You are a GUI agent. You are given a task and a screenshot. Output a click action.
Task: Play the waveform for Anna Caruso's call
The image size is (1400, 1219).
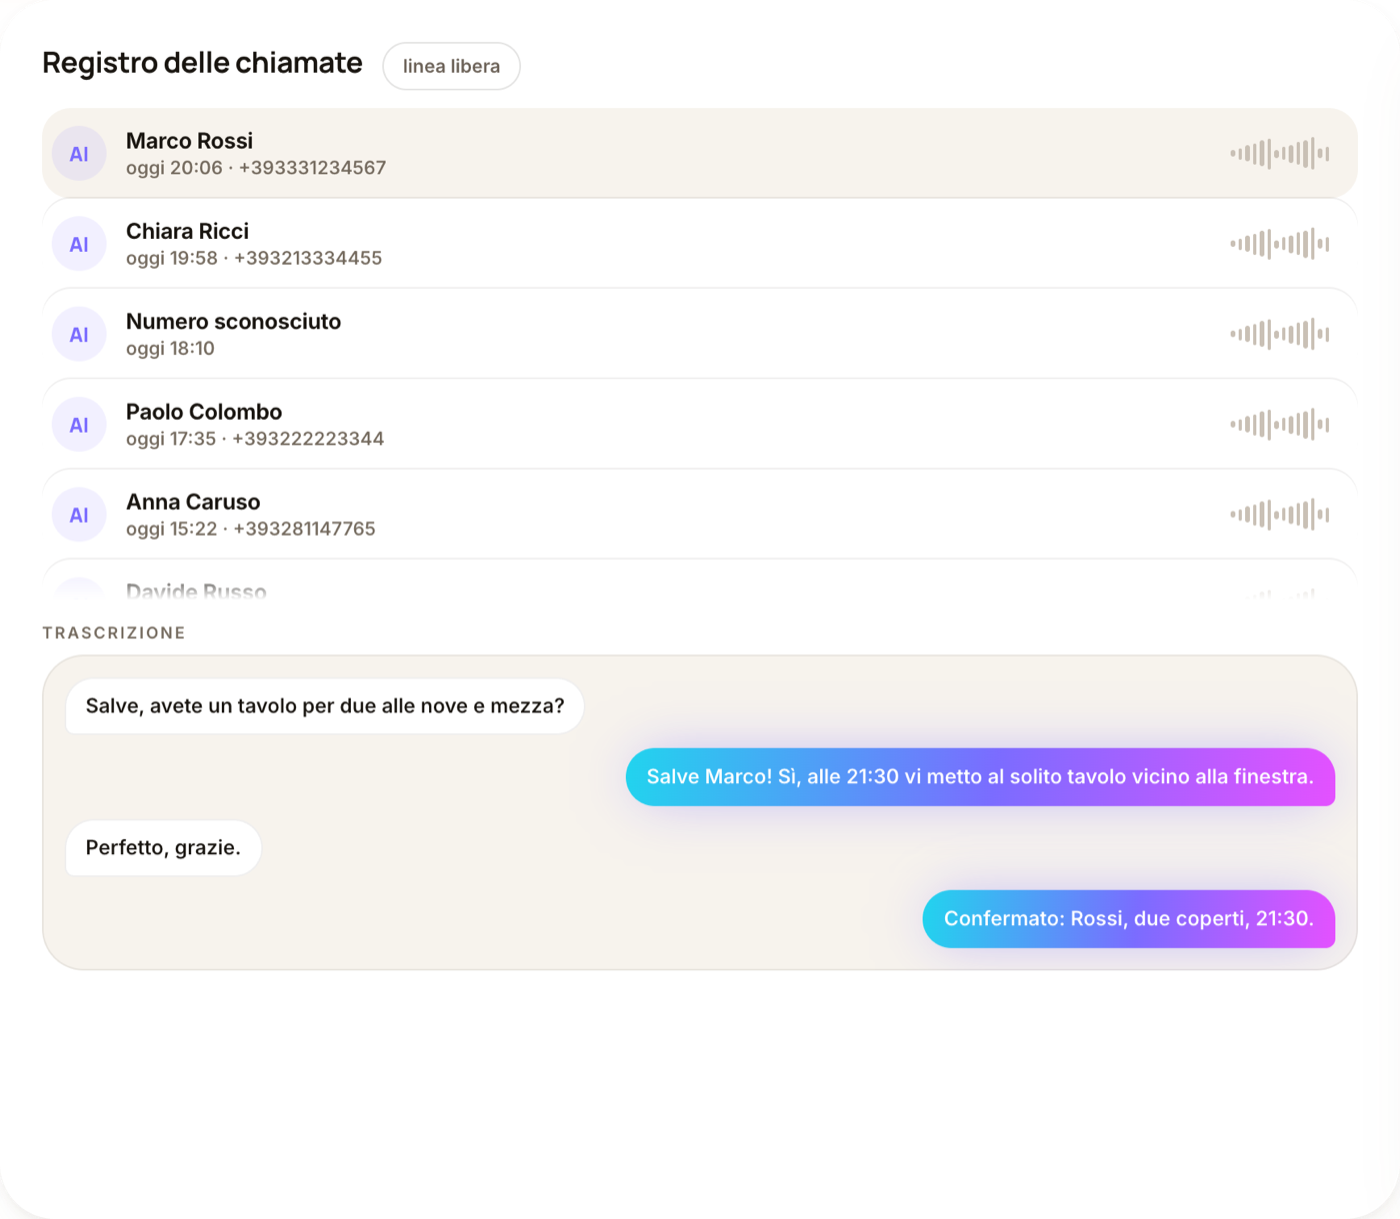[x=1279, y=515]
